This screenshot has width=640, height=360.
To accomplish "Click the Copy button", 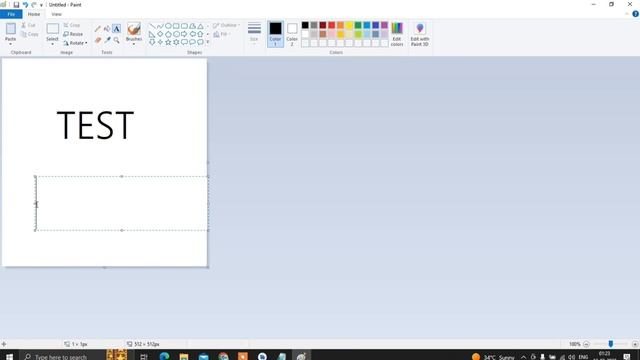I will tap(30, 34).
